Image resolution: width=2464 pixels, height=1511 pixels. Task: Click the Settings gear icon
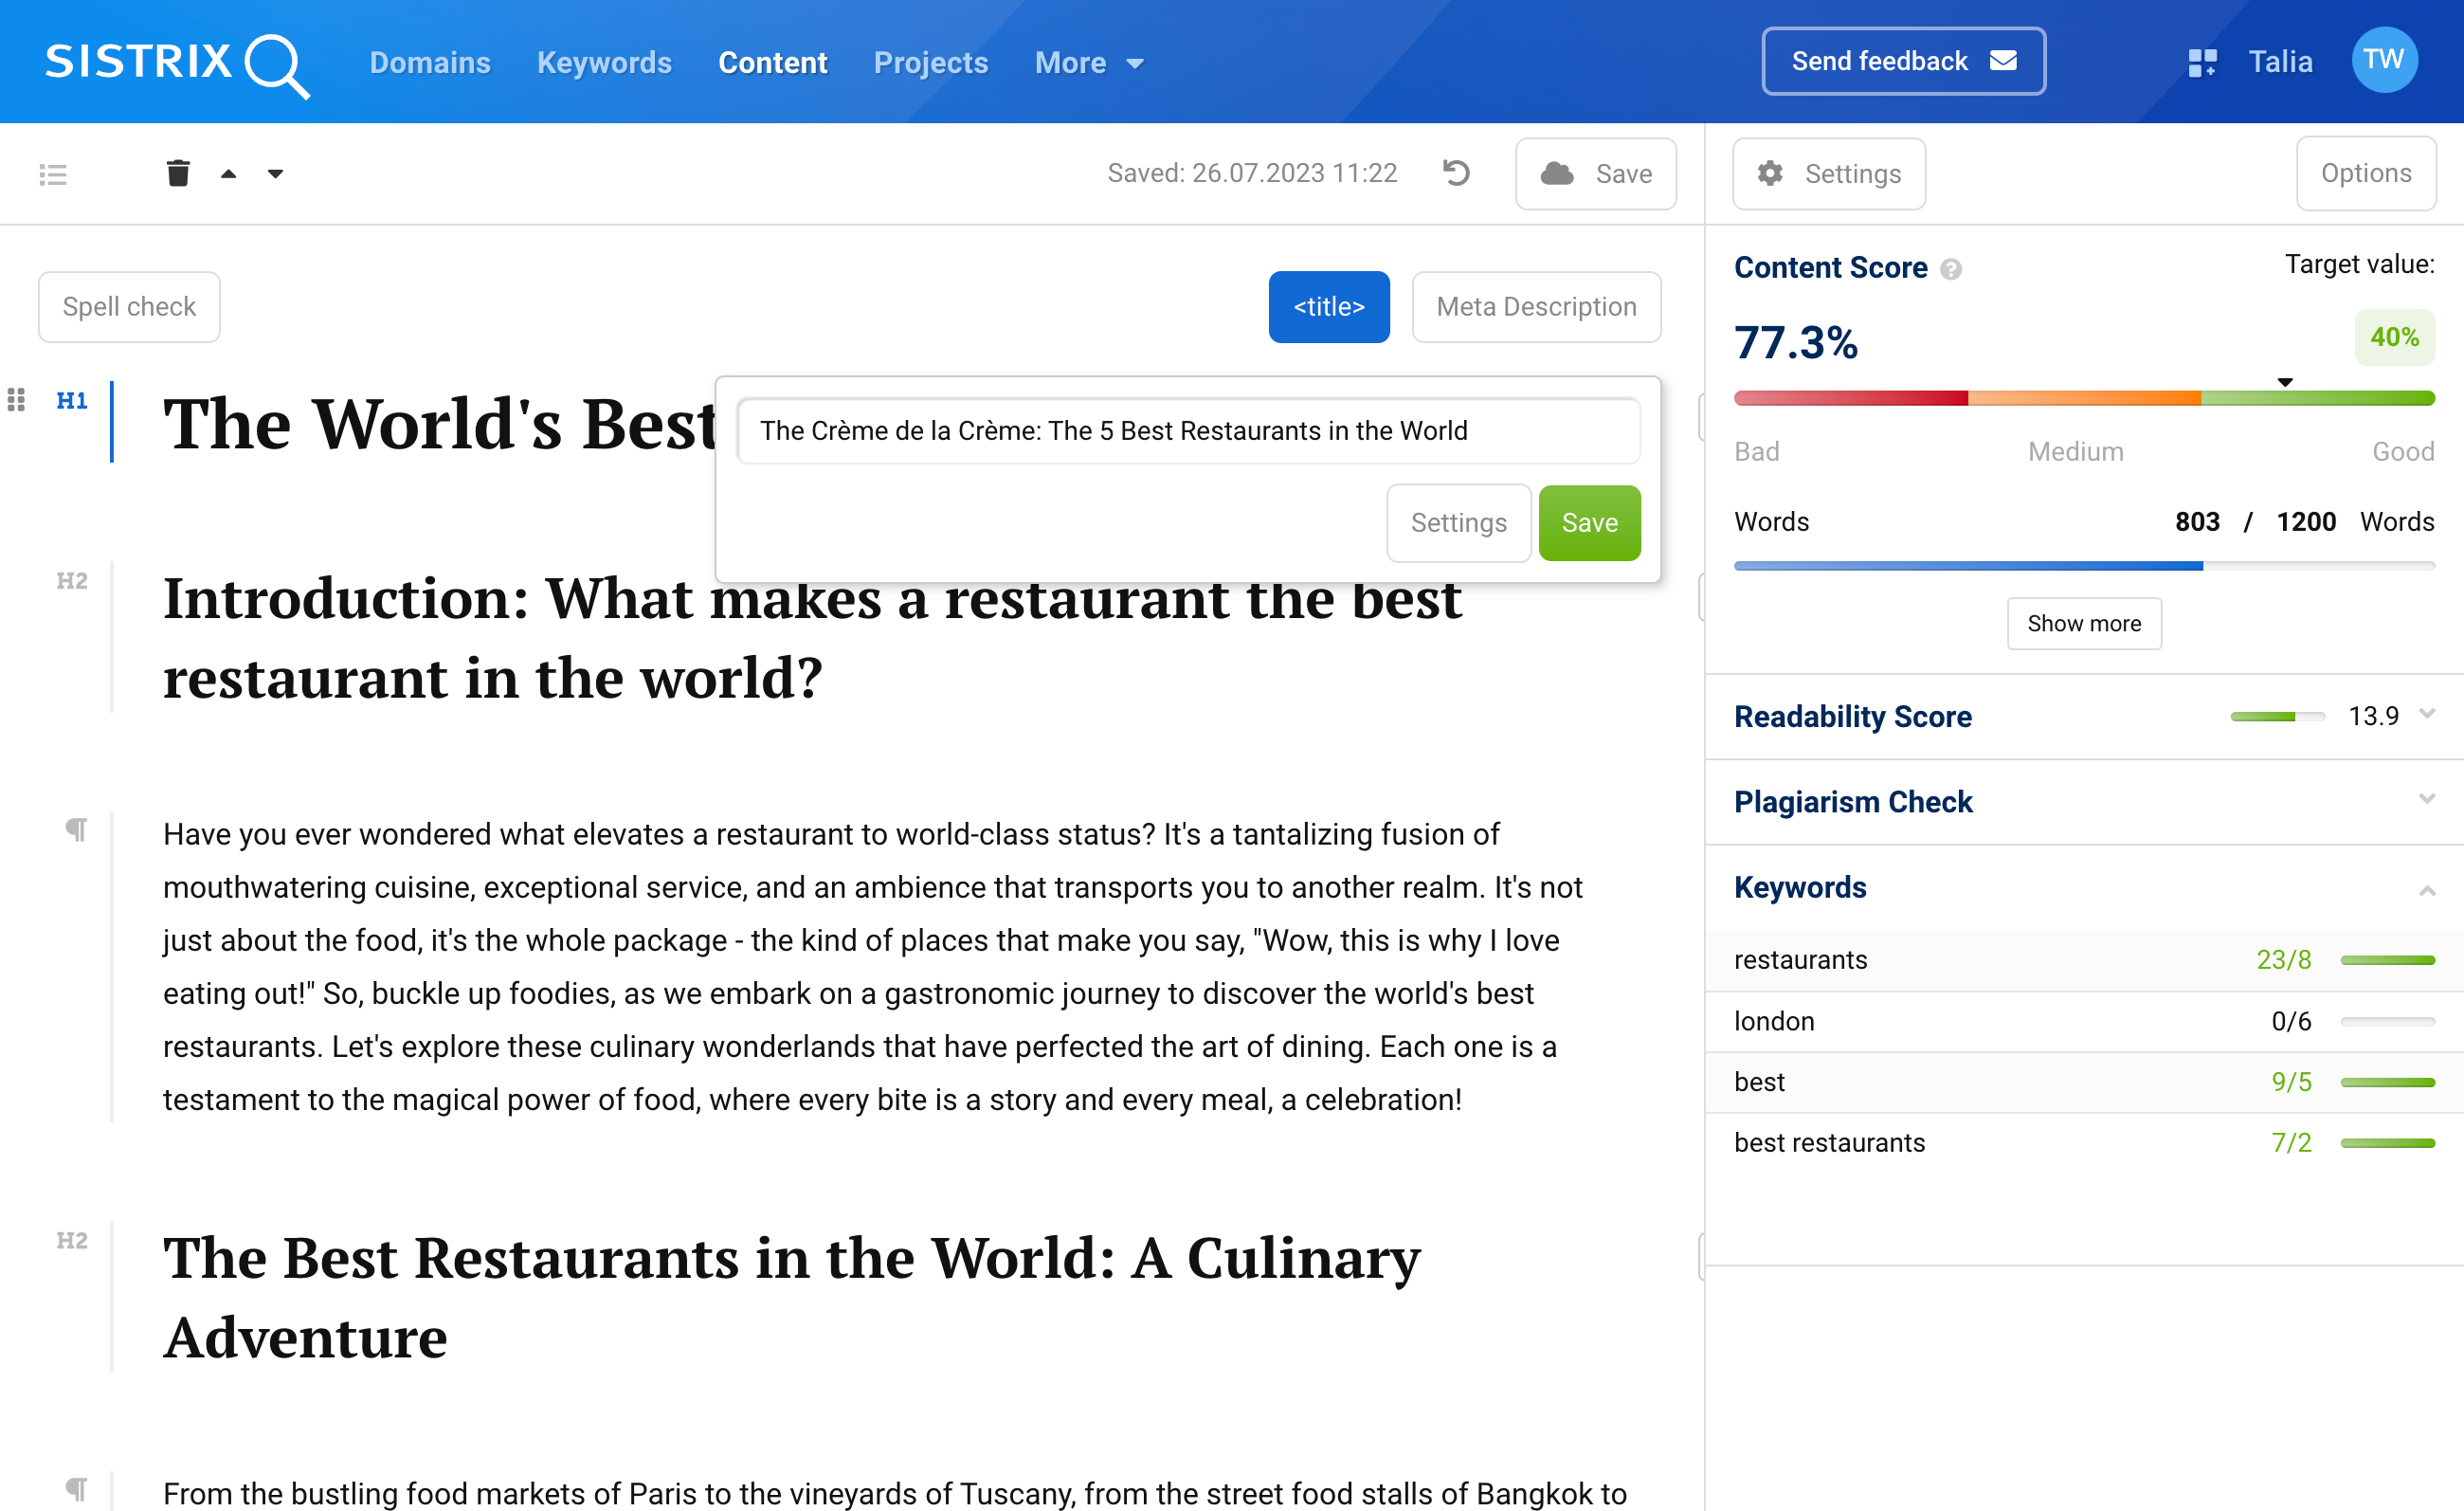click(1770, 173)
